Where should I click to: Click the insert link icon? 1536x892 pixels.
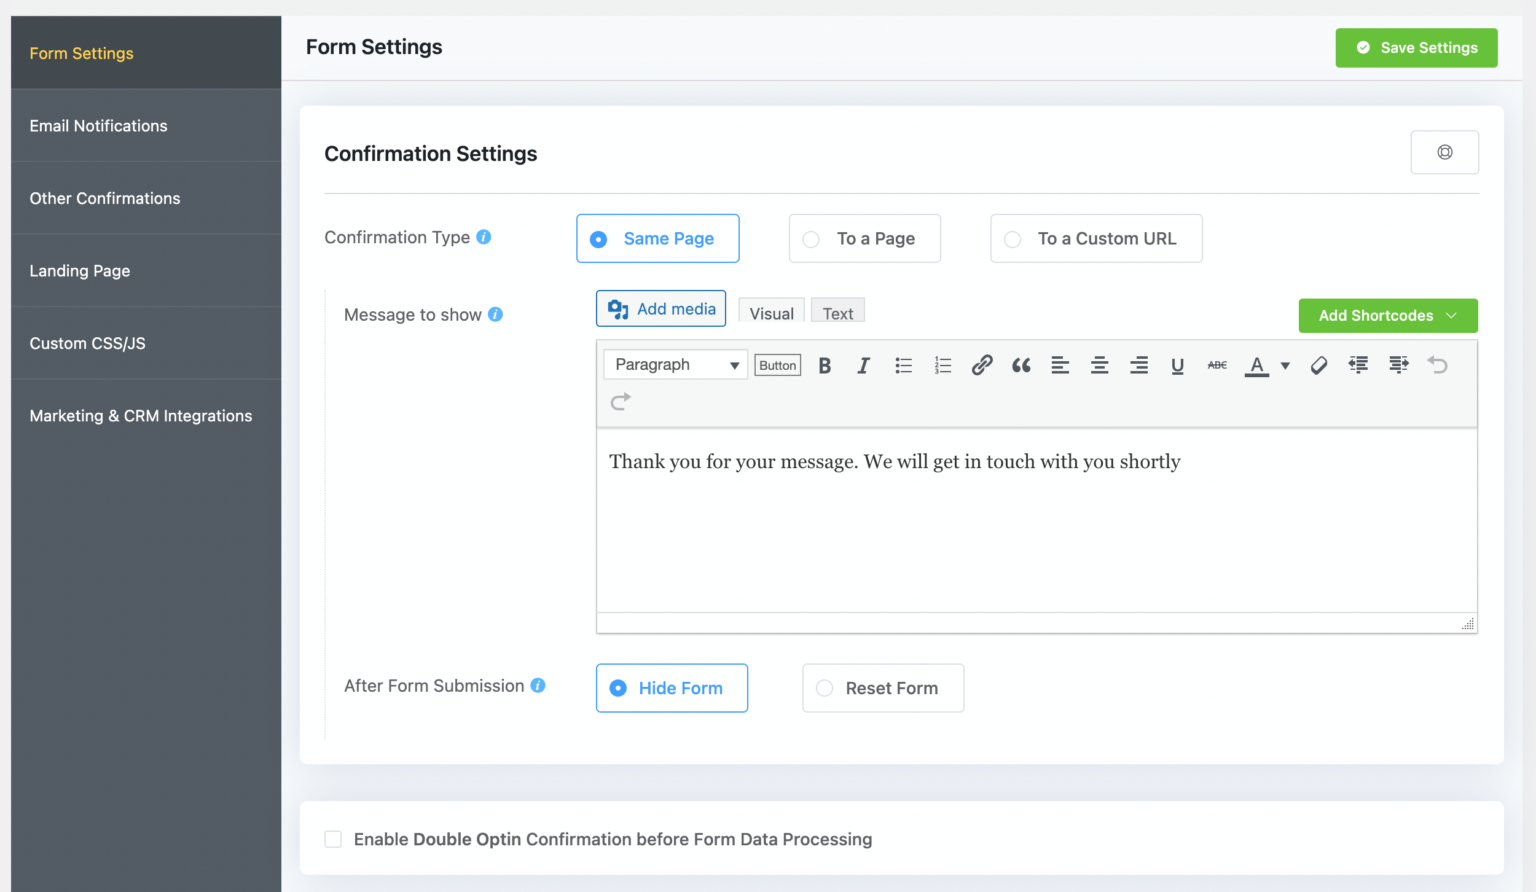point(982,365)
